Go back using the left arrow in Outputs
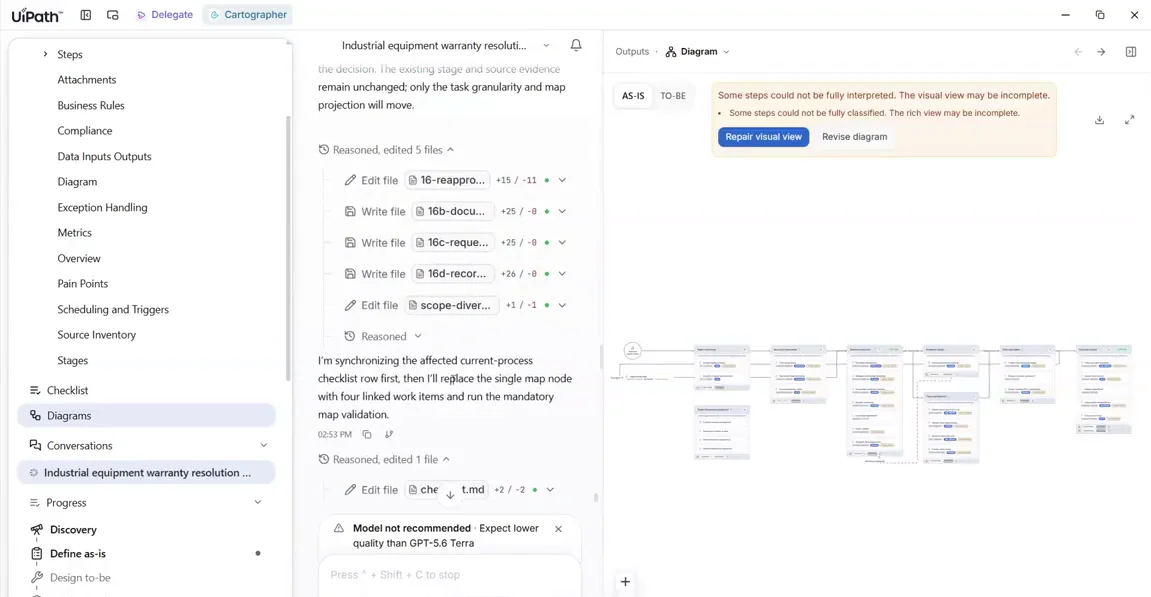This screenshot has height=597, width=1151. [x=1078, y=52]
